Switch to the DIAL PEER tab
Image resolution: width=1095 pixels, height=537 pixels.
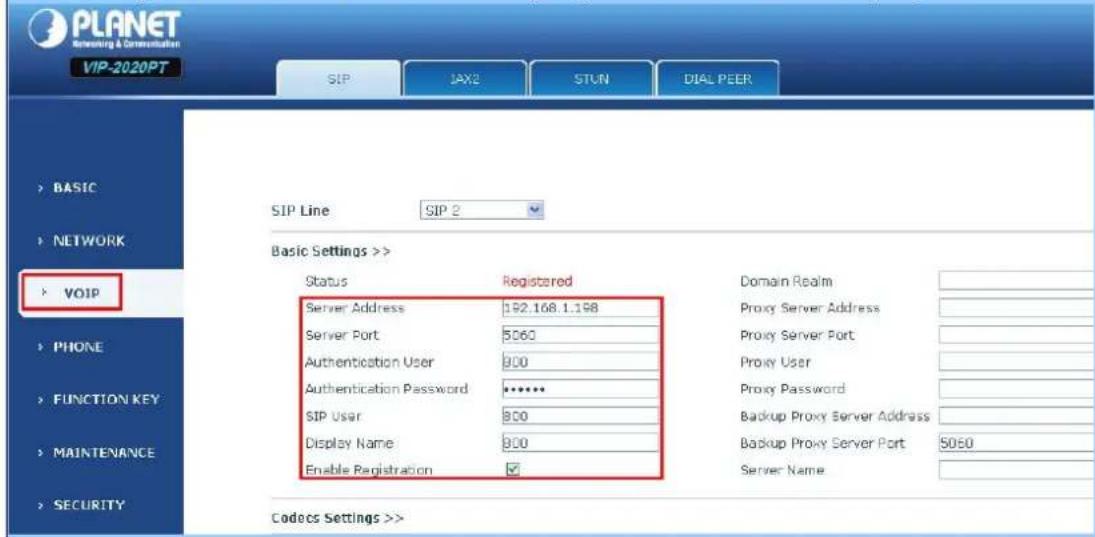click(x=718, y=80)
